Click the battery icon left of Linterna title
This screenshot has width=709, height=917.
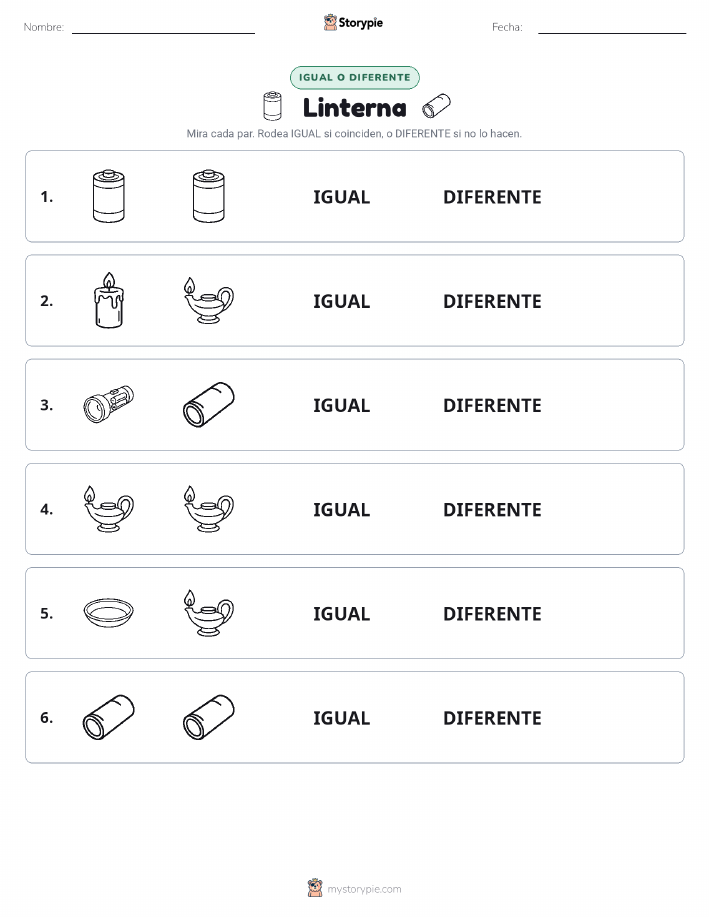point(272,106)
